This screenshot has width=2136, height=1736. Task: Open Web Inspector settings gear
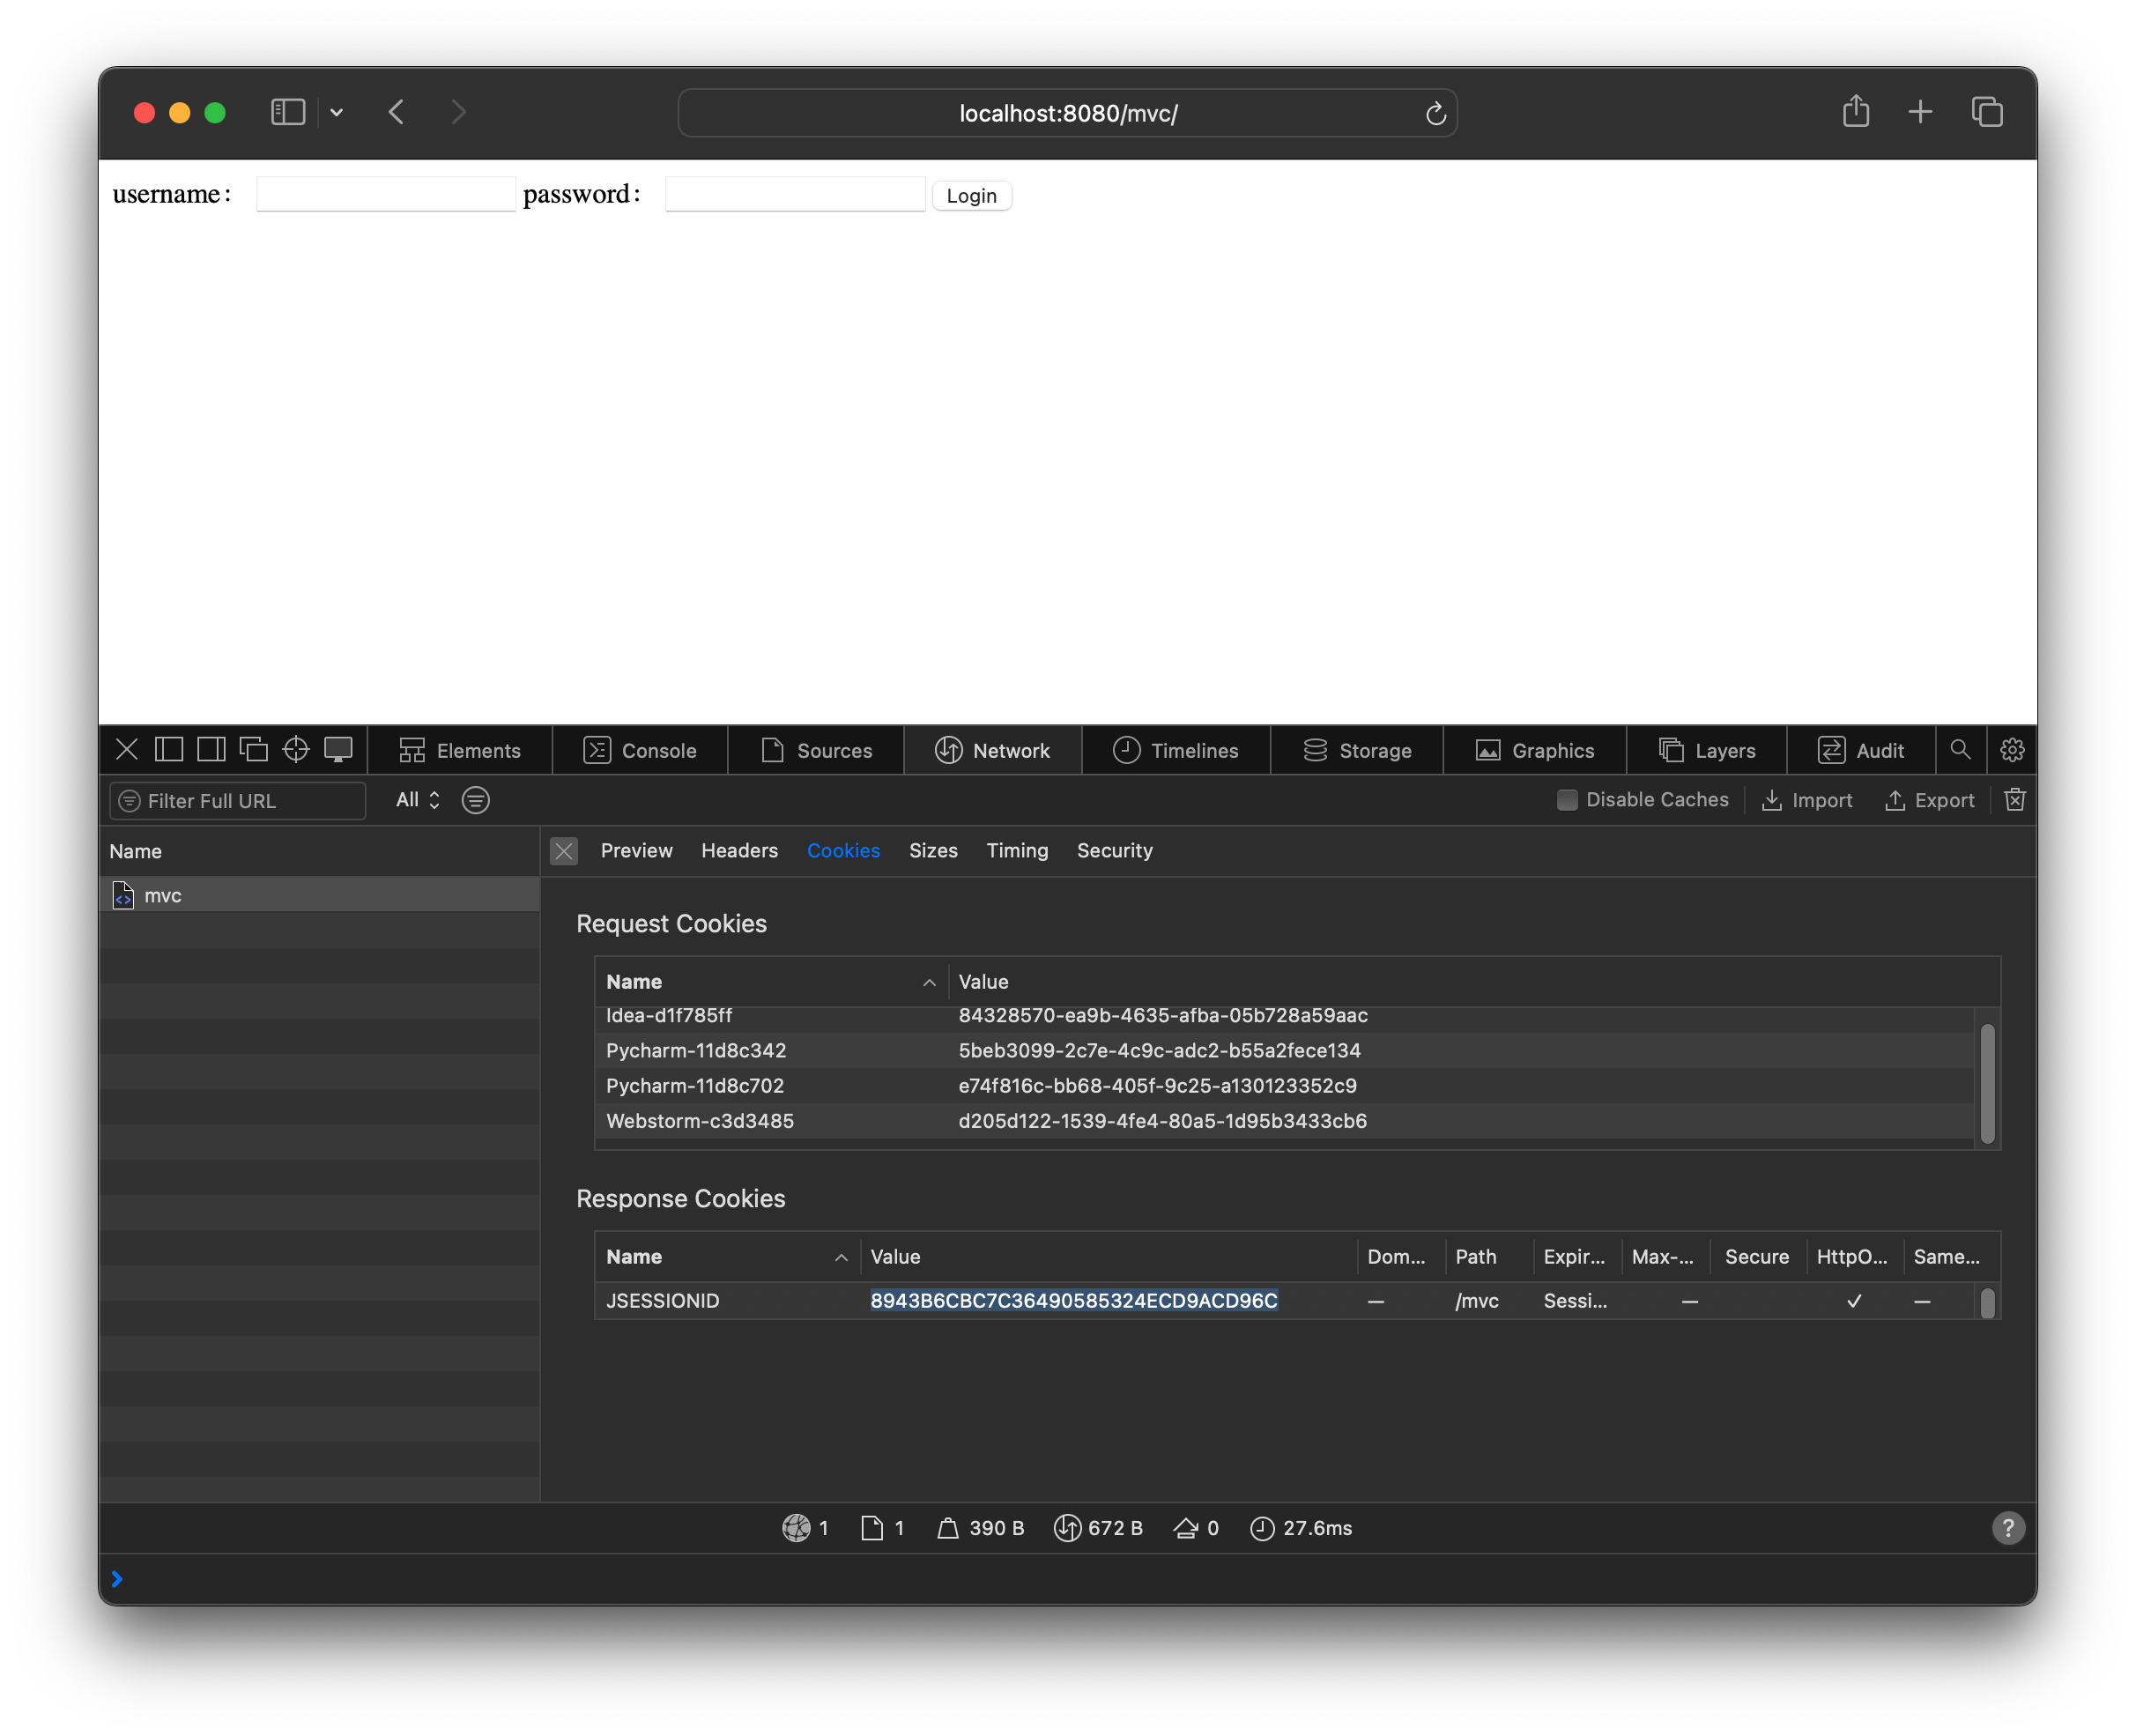click(2011, 749)
